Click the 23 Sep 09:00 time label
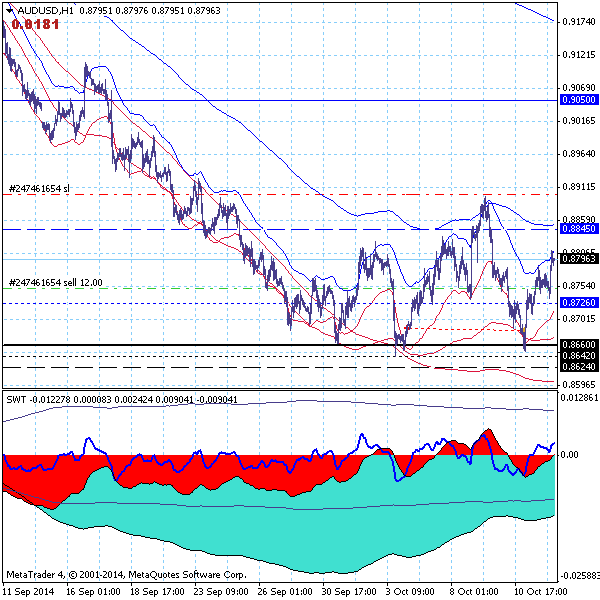The image size is (600, 600). (223, 591)
